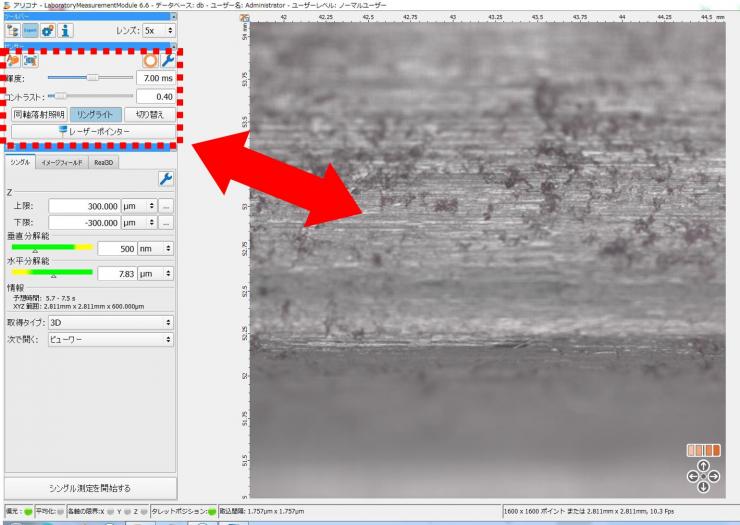
Task: Click the '予想時間: 5.7 - 7.5 s' text
Action: tap(44, 298)
